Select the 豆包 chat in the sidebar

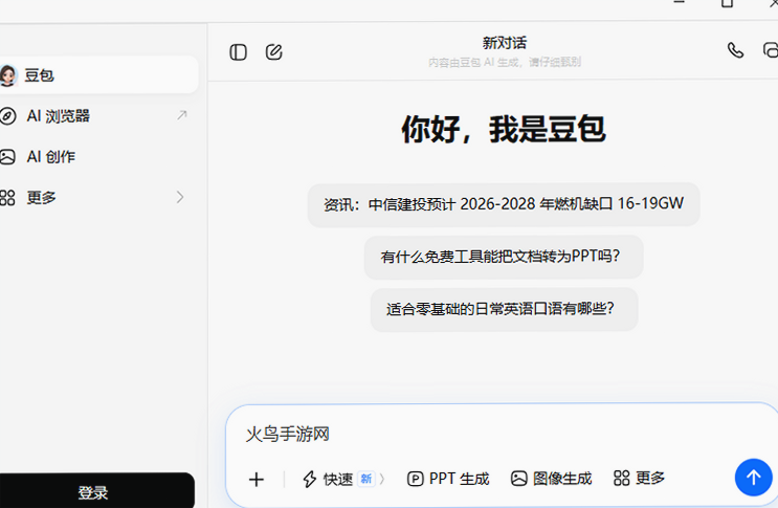[x=97, y=75]
